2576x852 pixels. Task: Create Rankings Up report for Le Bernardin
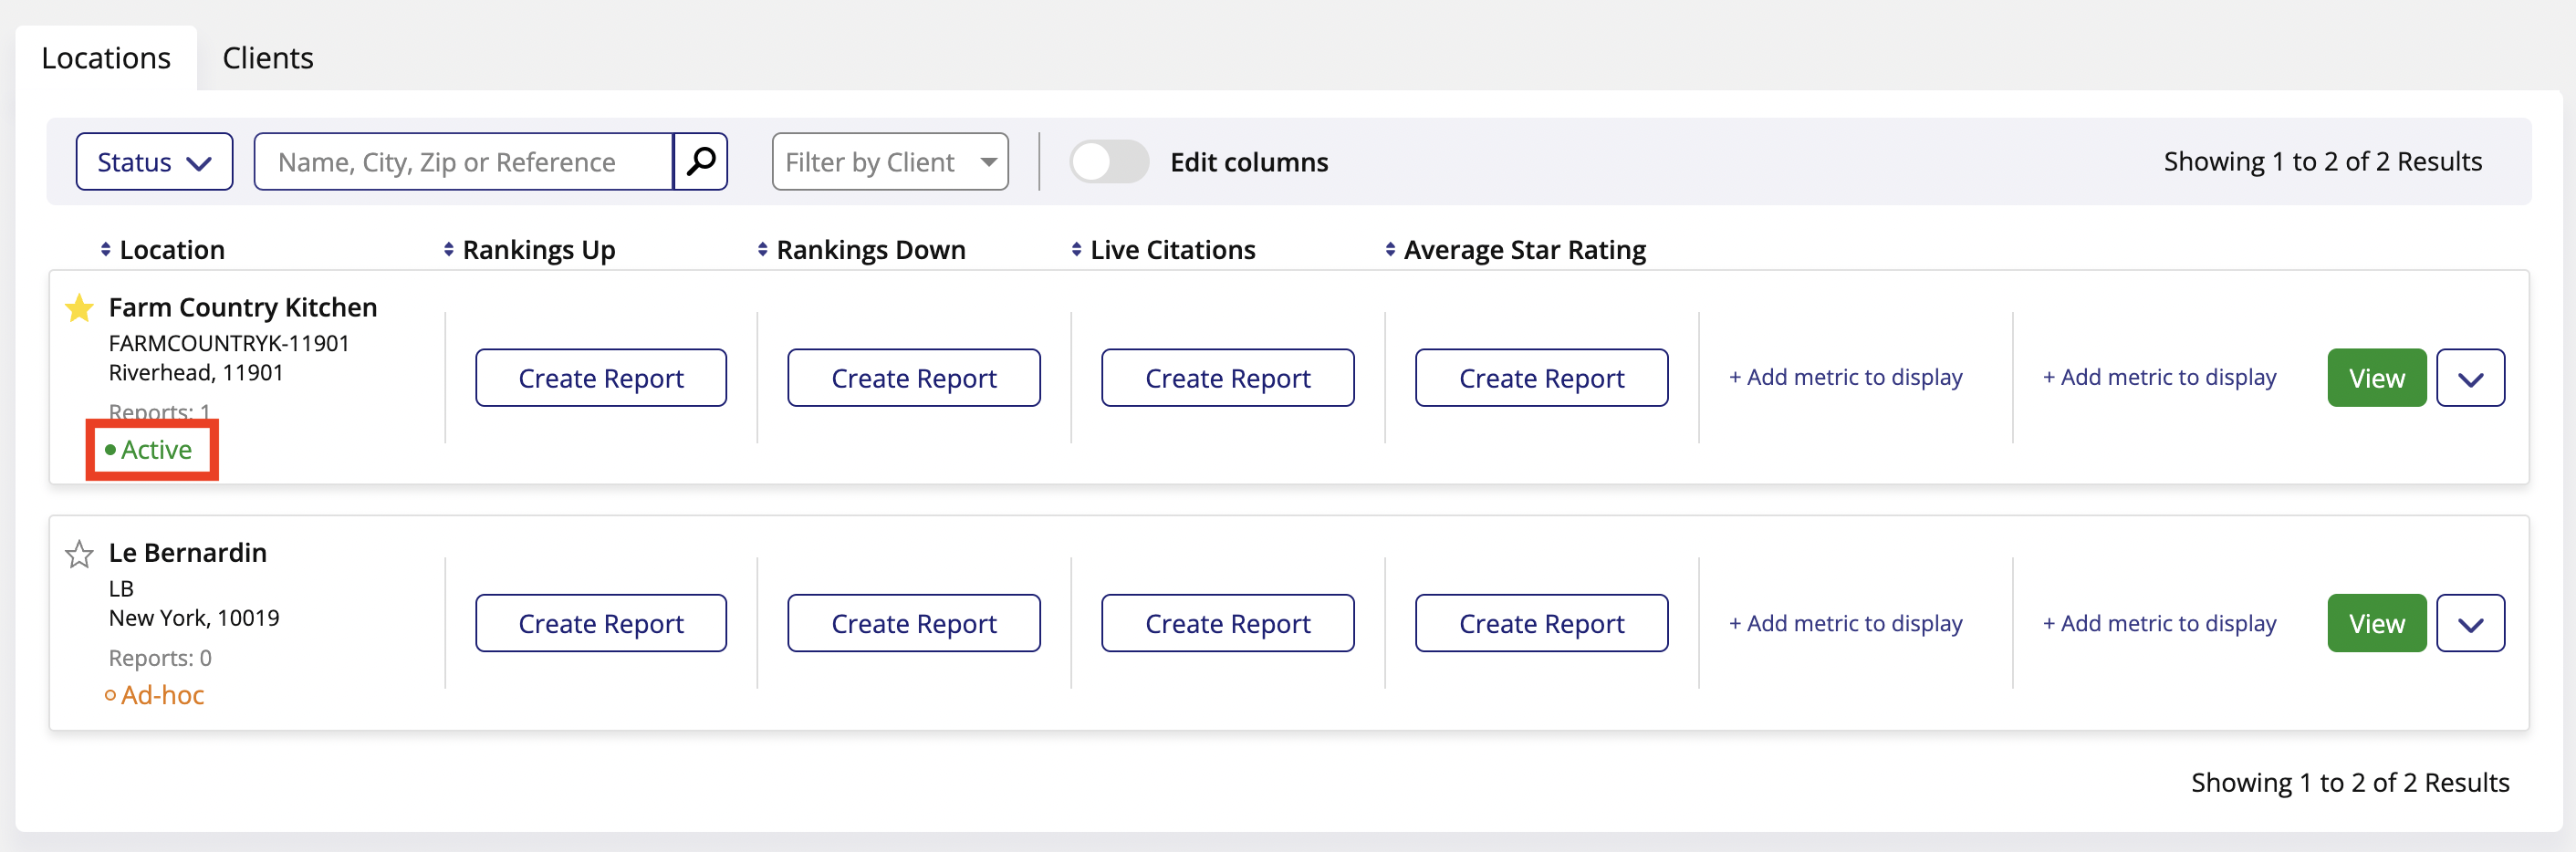(x=601, y=624)
